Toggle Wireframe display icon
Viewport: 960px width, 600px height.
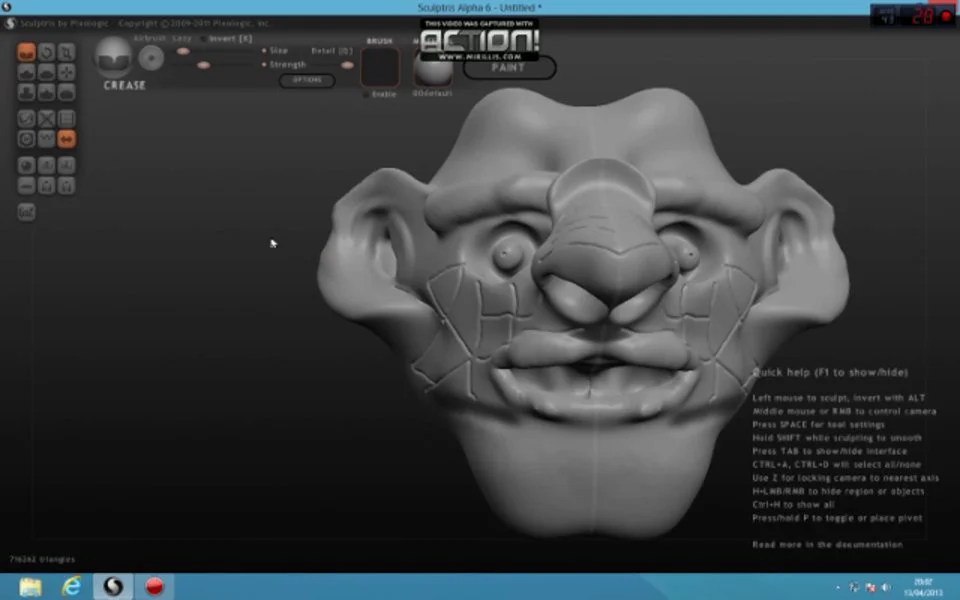47,139
